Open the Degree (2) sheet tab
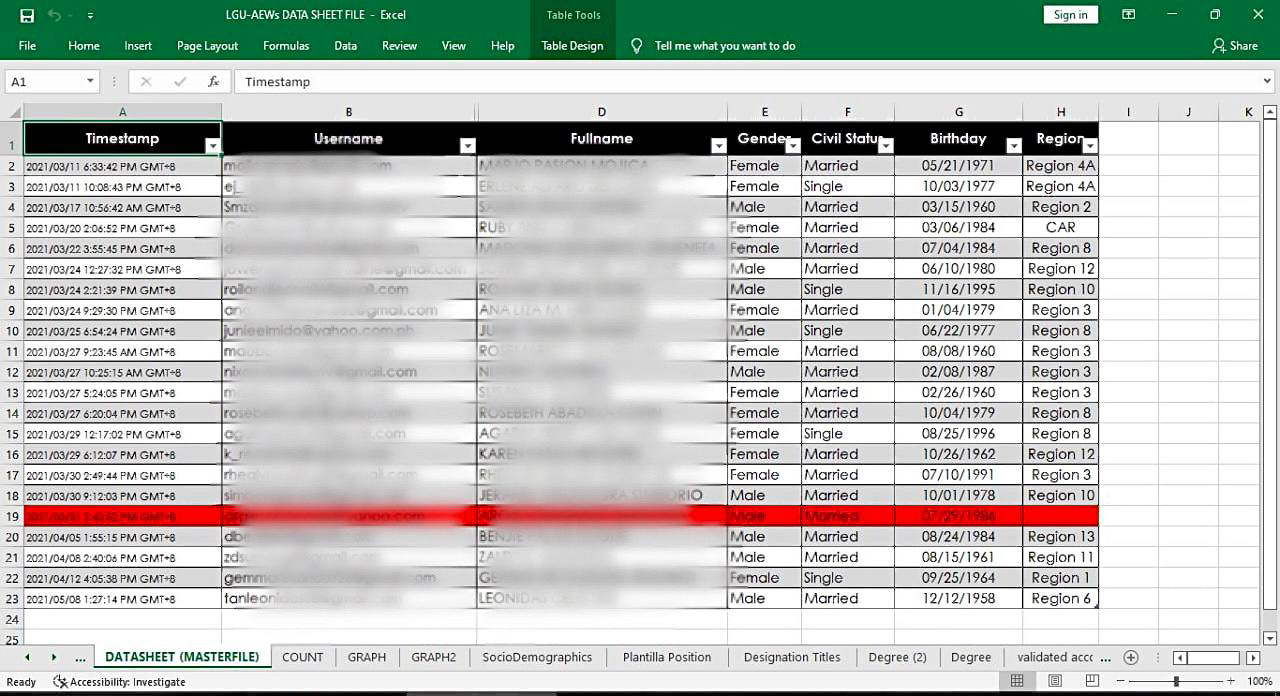Screen dimensions: 1280x696 (897, 657)
